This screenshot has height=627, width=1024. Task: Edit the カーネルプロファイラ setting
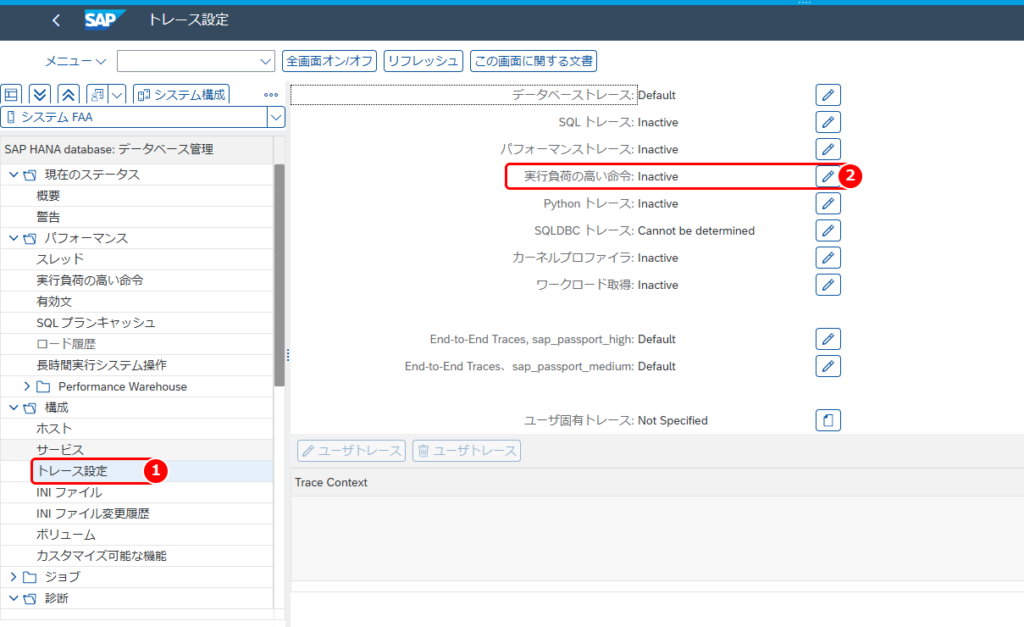click(x=827, y=258)
